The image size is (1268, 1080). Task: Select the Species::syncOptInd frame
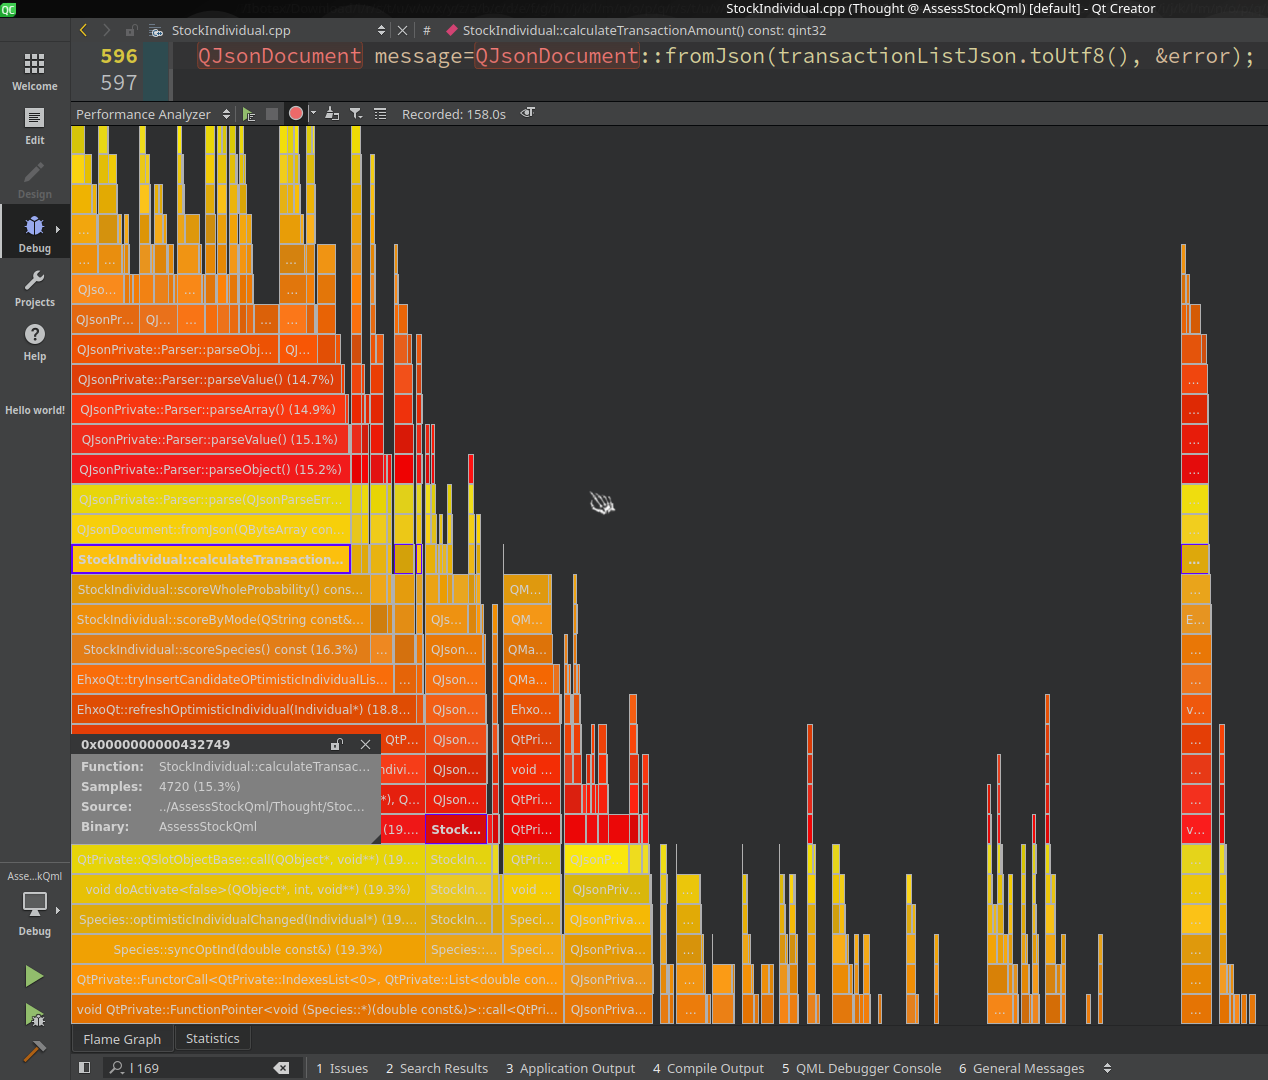[247, 949]
